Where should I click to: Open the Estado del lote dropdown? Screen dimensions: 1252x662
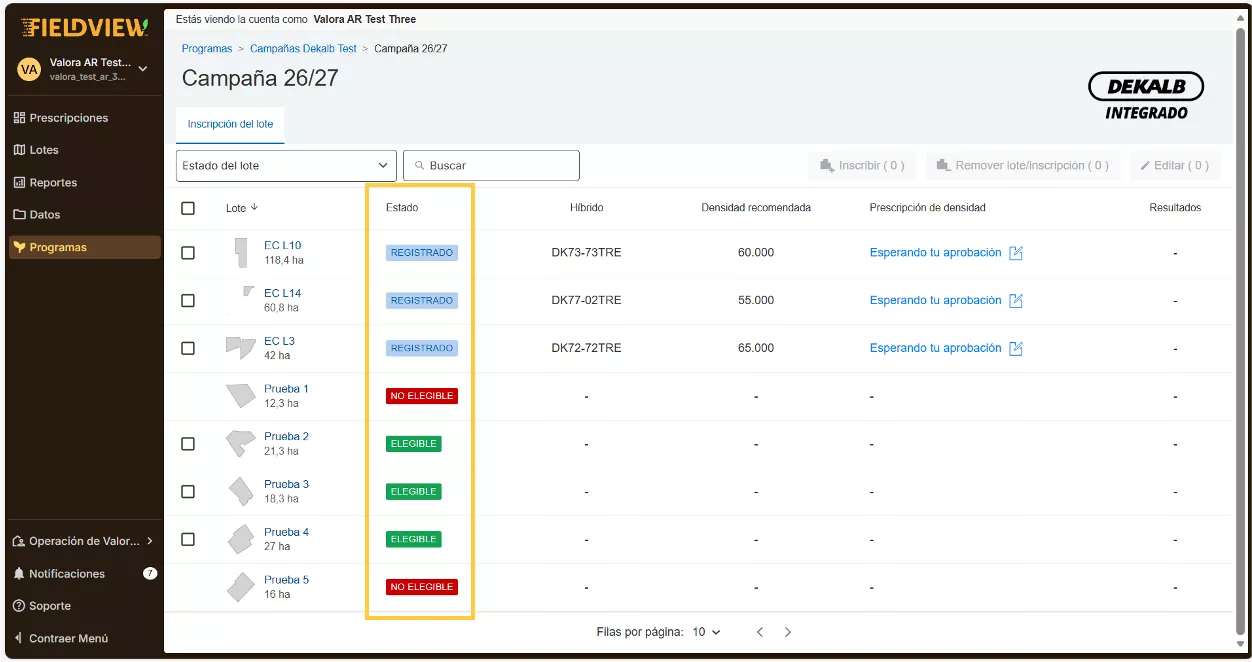tap(286, 166)
